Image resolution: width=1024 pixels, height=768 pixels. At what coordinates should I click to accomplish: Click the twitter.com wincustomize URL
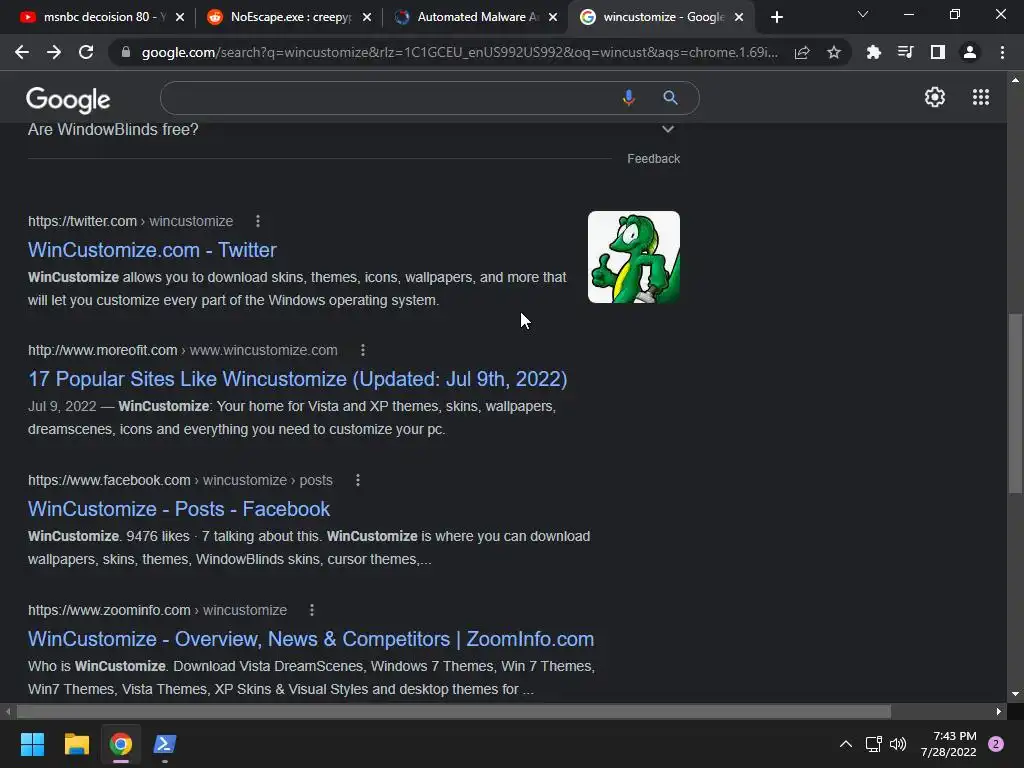point(131,221)
